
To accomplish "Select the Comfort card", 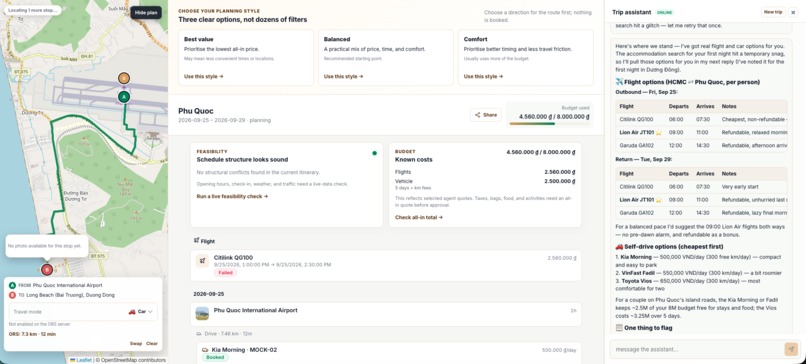I will pyautogui.click(x=525, y=58).
